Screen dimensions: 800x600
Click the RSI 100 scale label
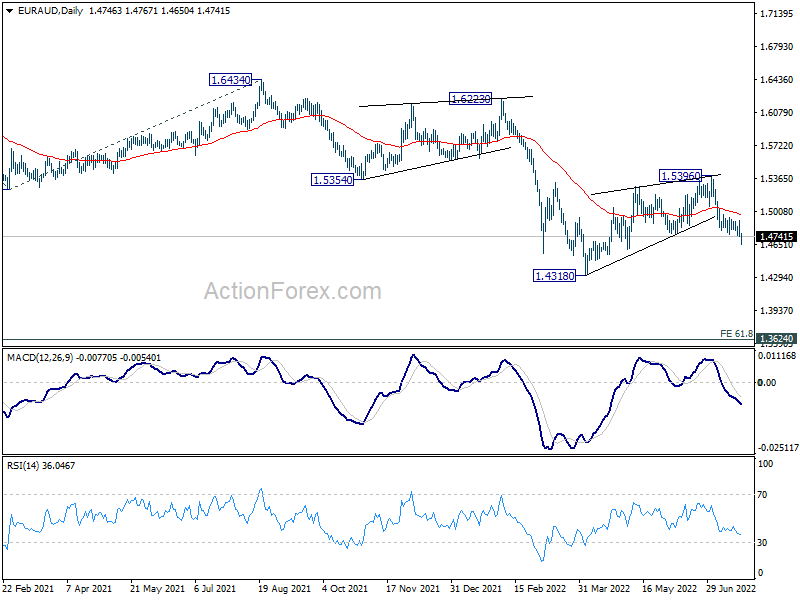[x=765, y=464]
